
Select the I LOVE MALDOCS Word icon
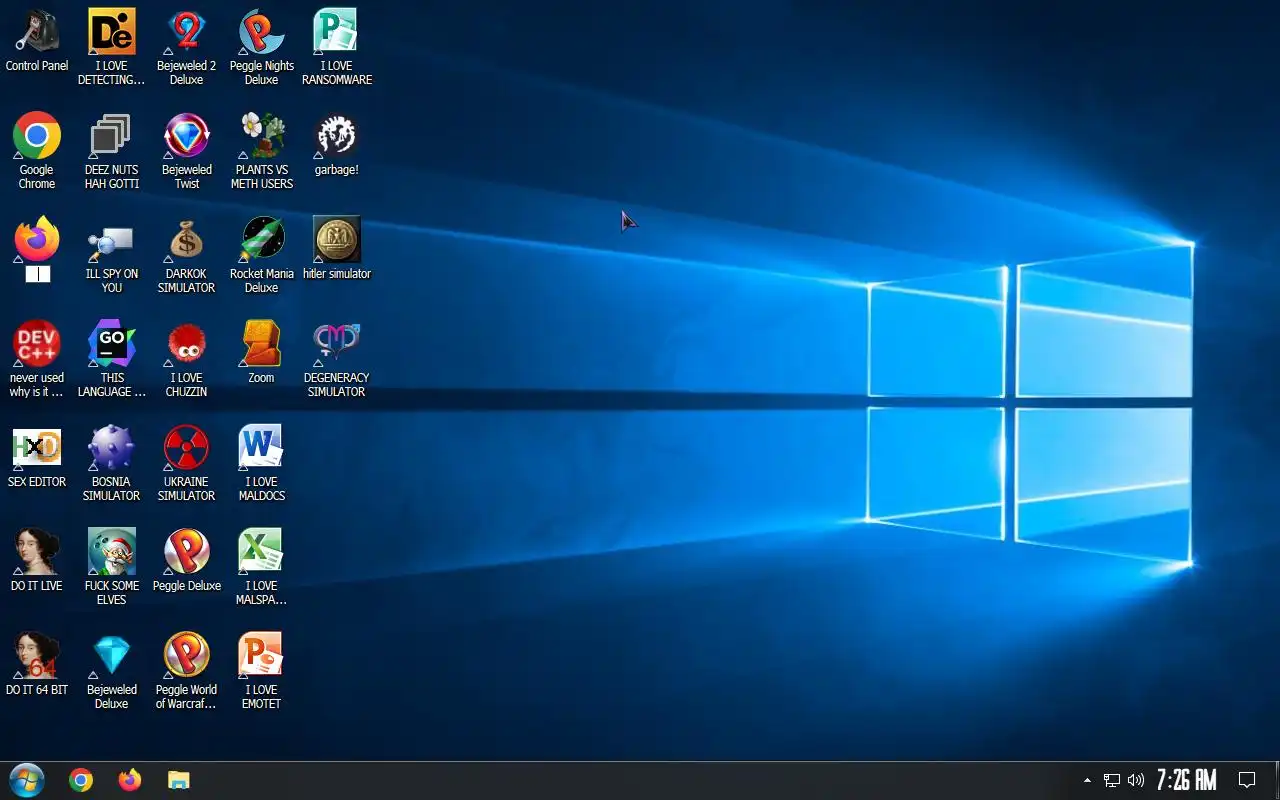[262, 448]
